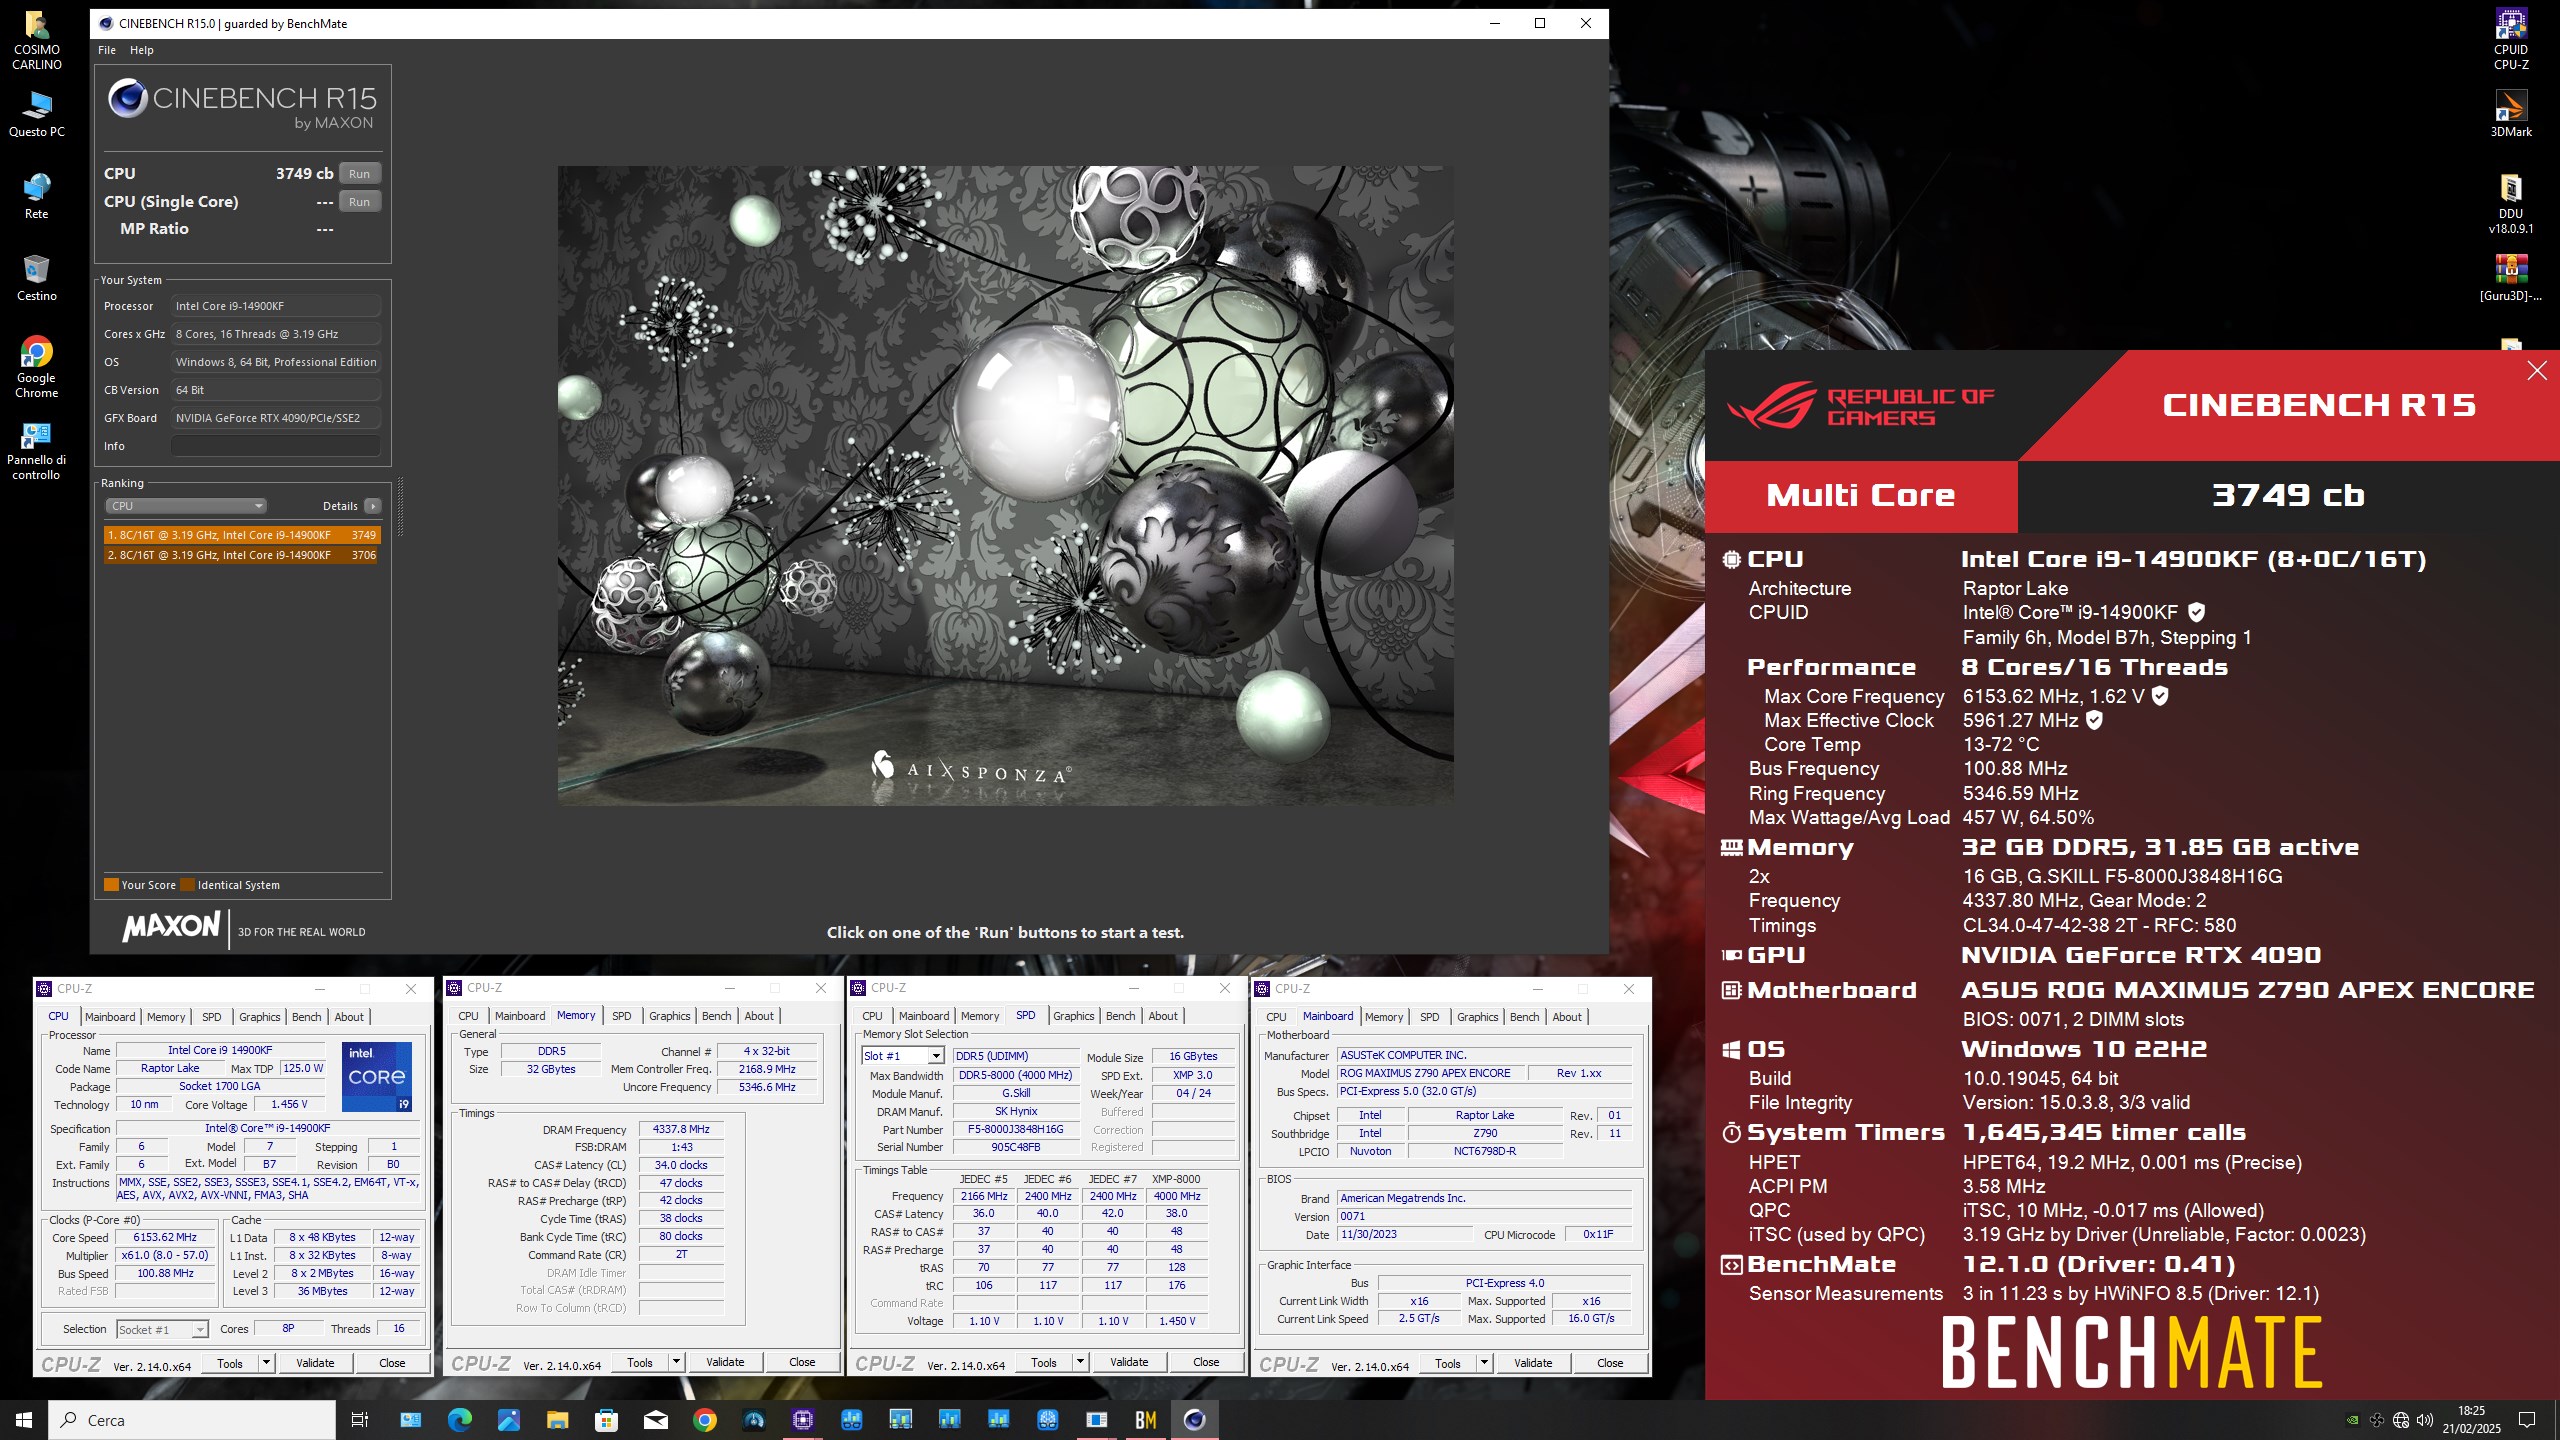Open the Rete network desktop icon
Viewport: 2560px width, 1440px height.
pos(37,197)
